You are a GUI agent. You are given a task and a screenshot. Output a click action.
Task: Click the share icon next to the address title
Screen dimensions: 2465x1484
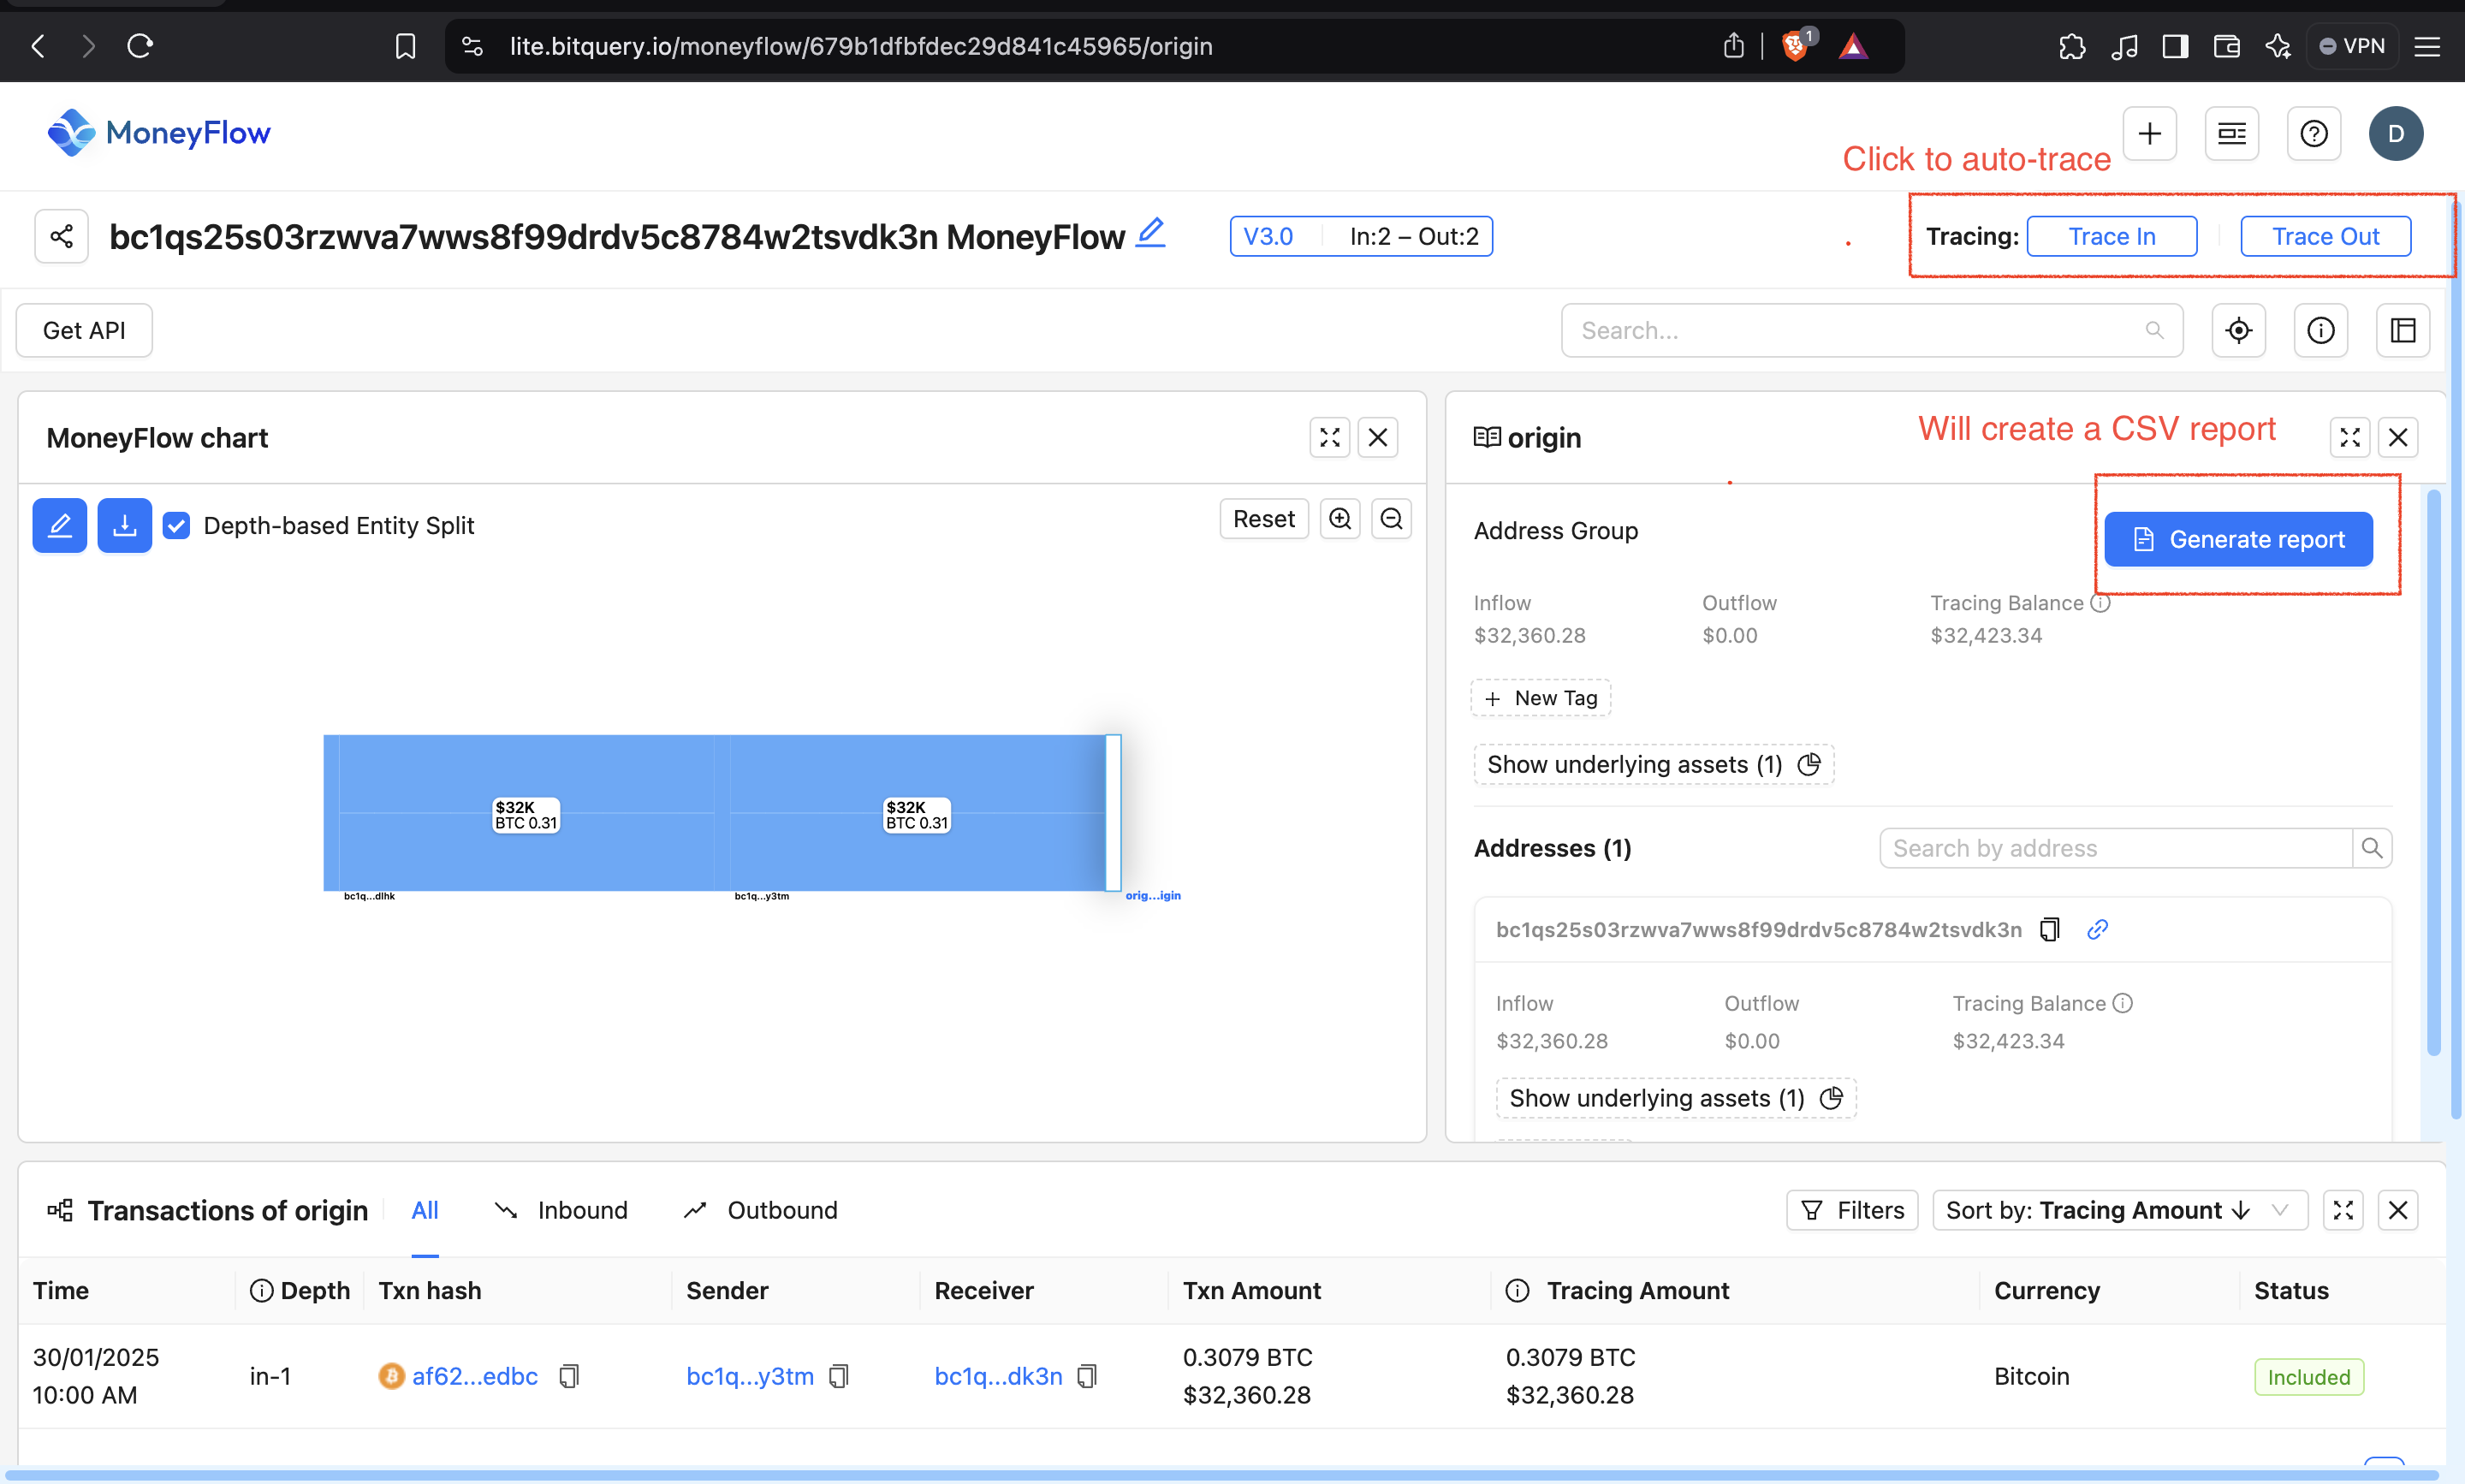point(61,236)
